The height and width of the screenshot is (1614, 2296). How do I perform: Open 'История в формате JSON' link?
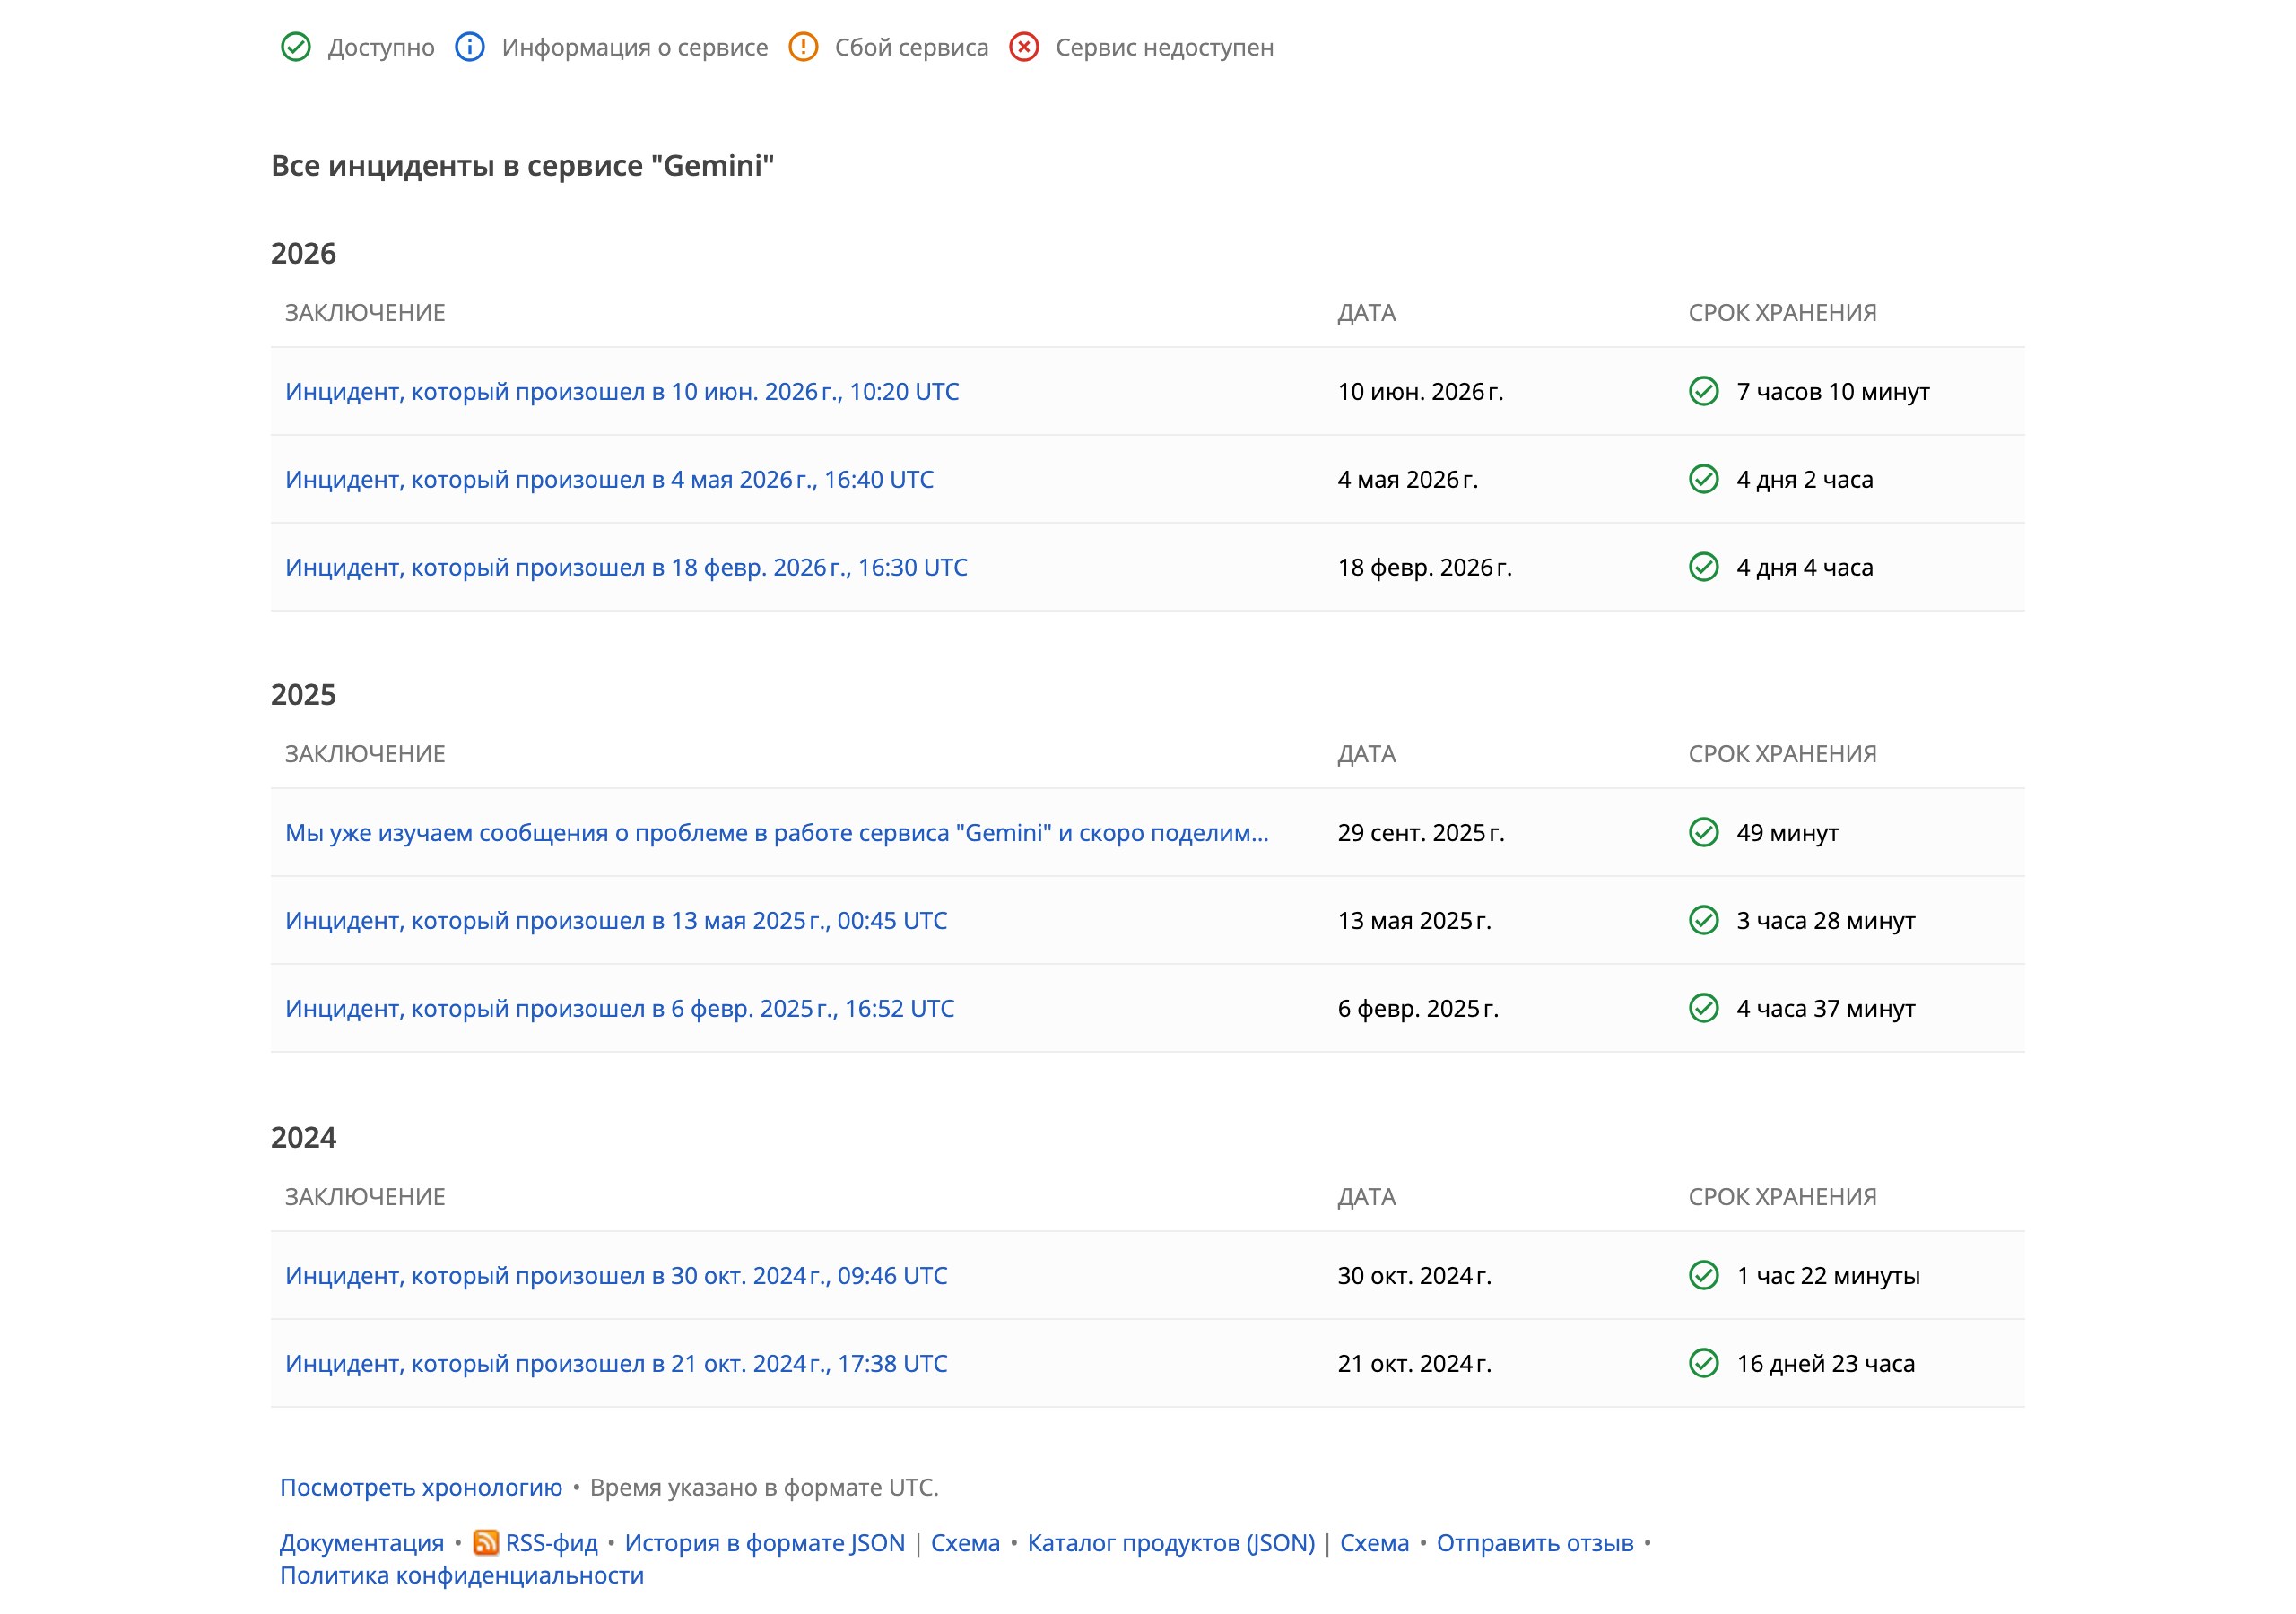pyautogui.click(x=765, y=1543)
